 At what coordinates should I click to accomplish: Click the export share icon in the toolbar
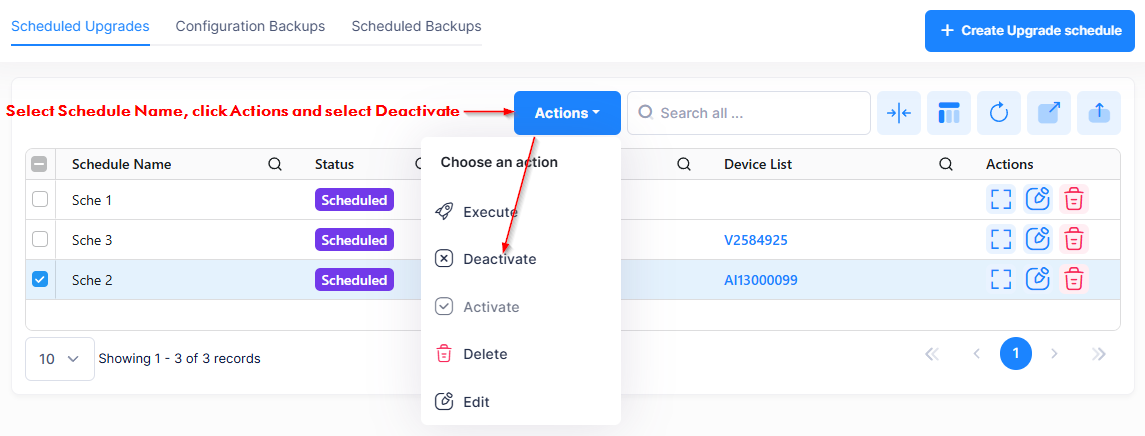coord(1048,113)
